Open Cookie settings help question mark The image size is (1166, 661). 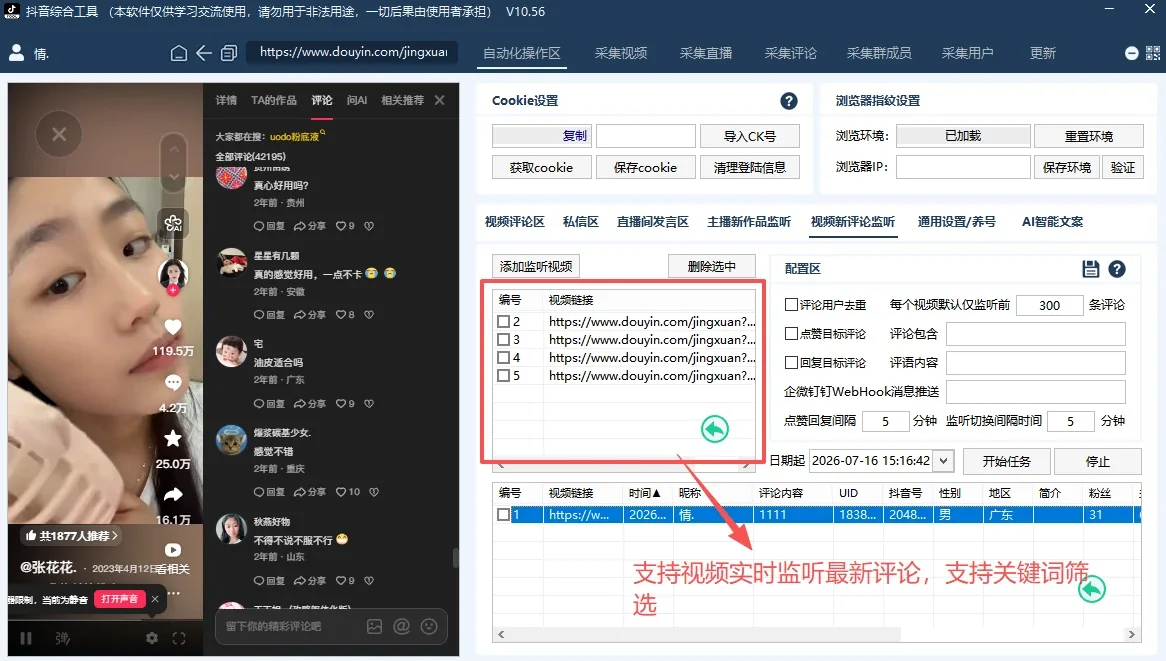point(789,101)
